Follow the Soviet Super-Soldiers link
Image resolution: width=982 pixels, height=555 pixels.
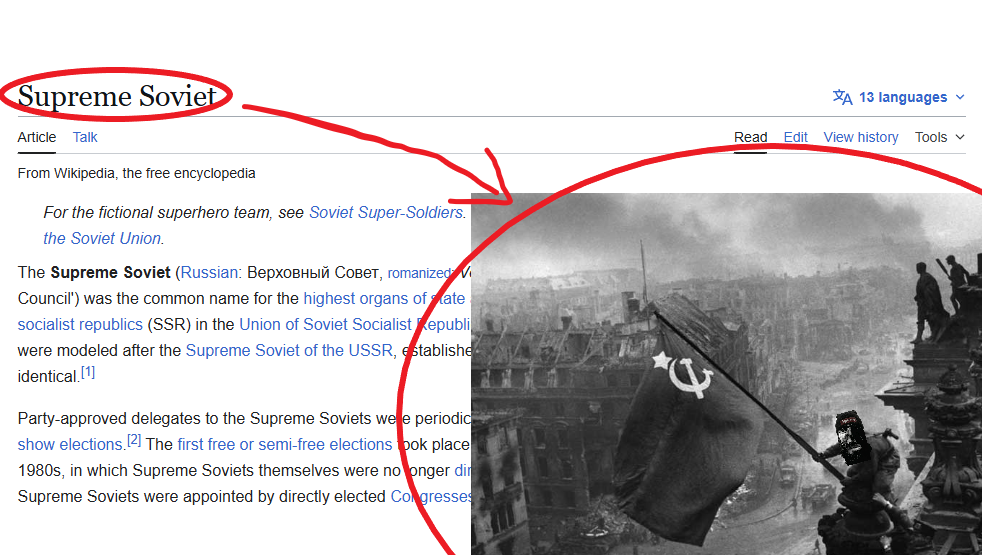(386, 212)
